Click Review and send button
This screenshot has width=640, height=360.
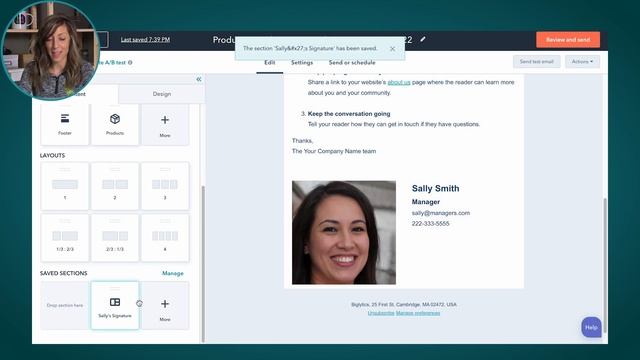[568, 40]
